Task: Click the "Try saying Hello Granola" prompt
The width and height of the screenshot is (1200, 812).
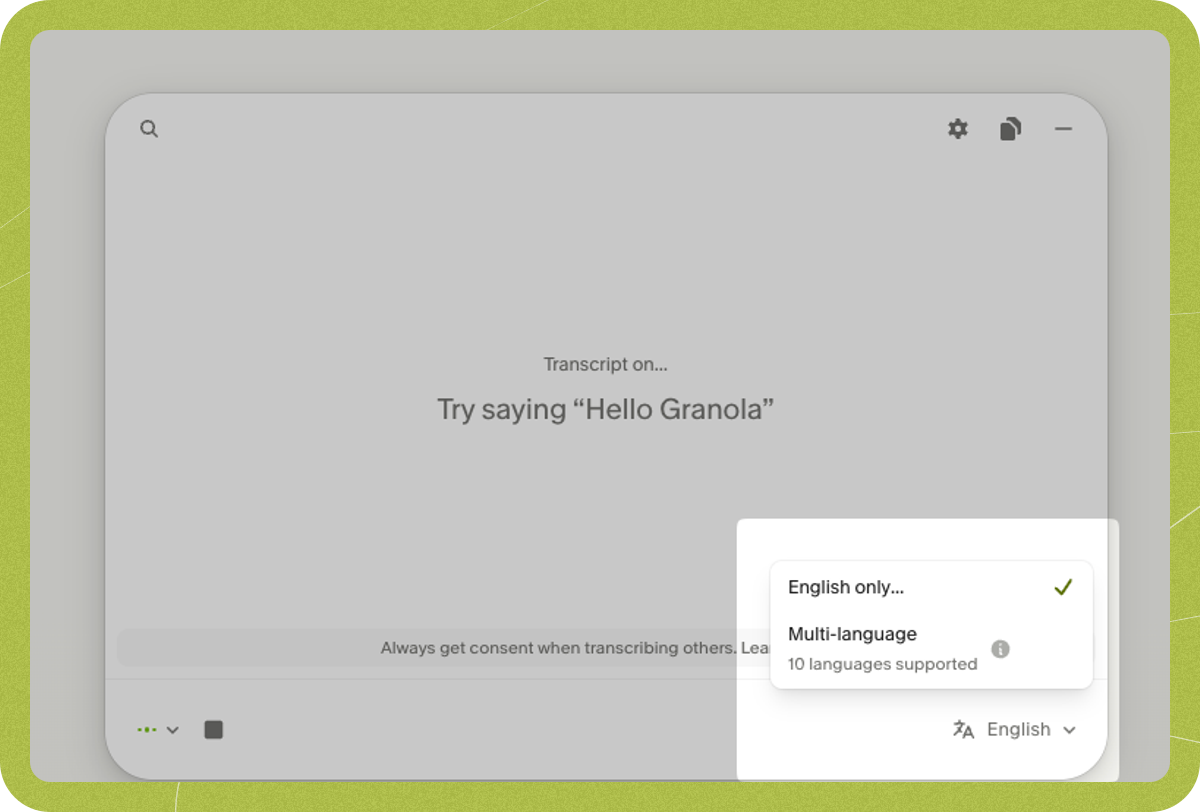Action: [606, 409]
